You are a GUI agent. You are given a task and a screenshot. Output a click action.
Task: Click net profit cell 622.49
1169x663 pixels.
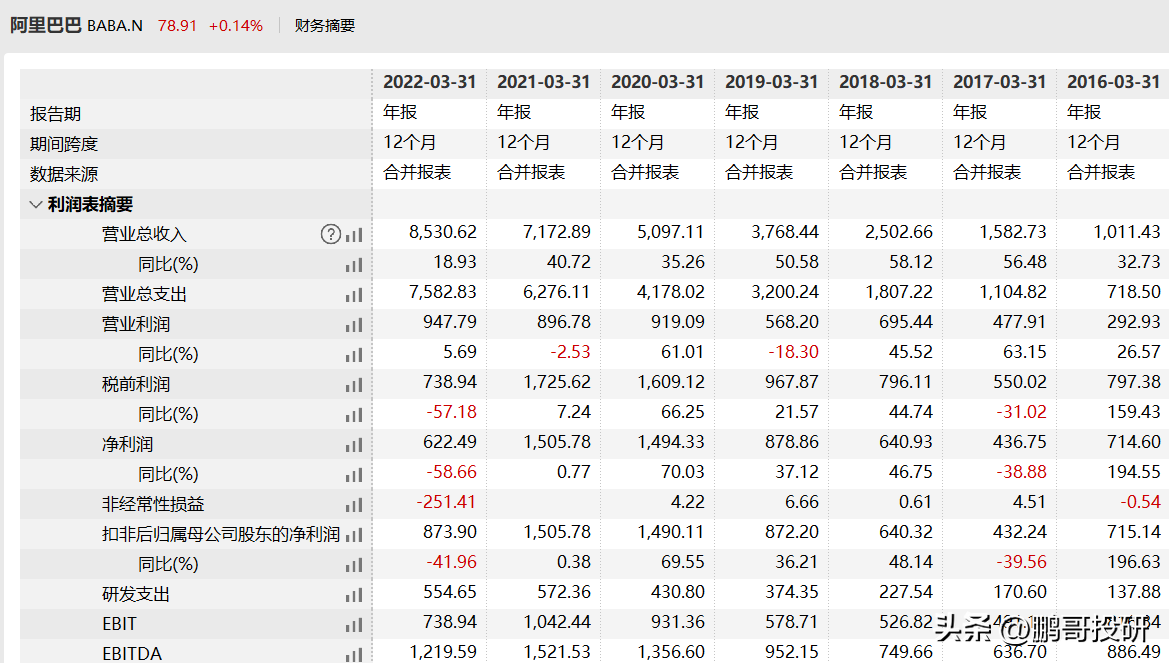450,442
